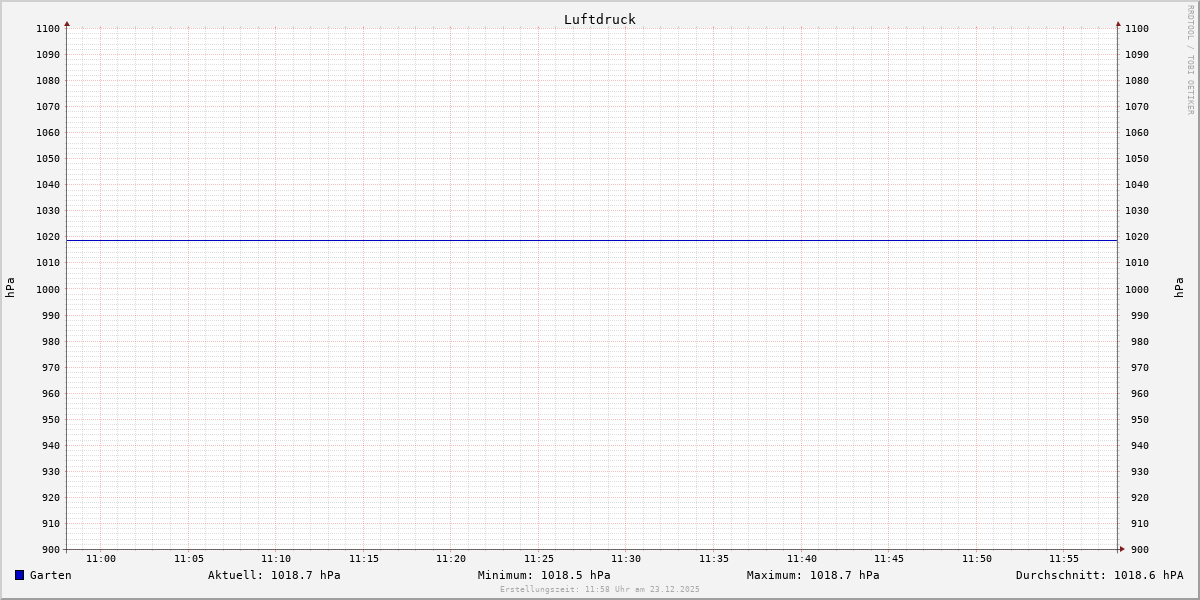Click the Garten legend label
Viewport: 1200px width, 600px height.
tap(51, 575)
